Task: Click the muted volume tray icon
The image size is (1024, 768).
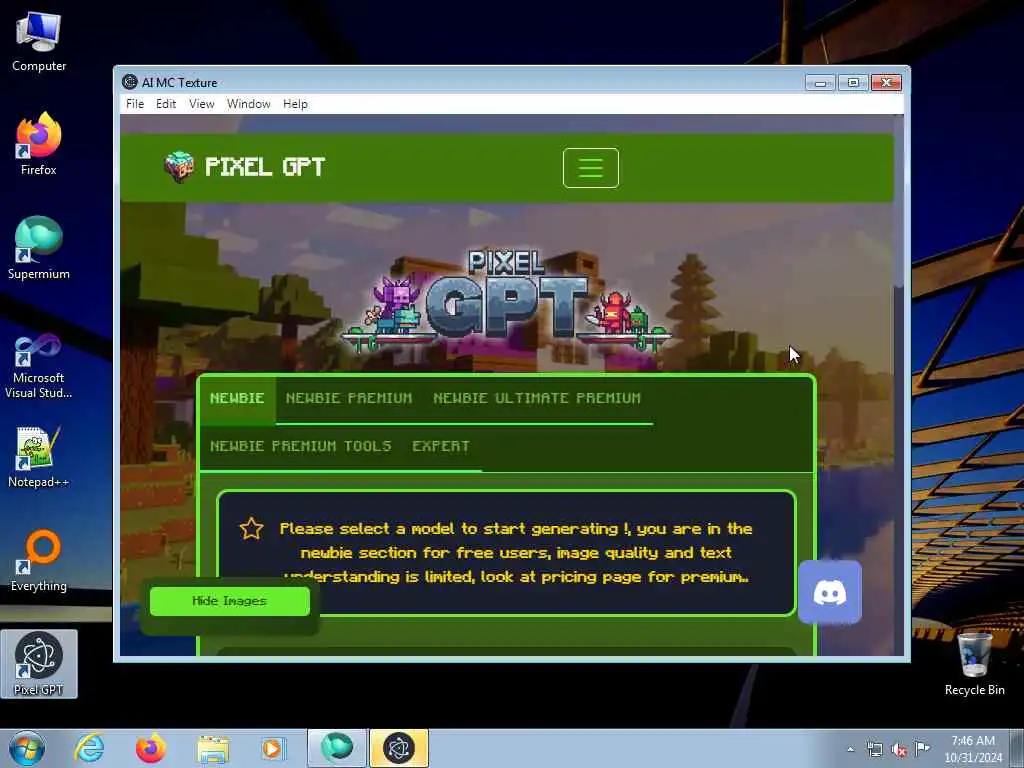Action: [899, 750]
